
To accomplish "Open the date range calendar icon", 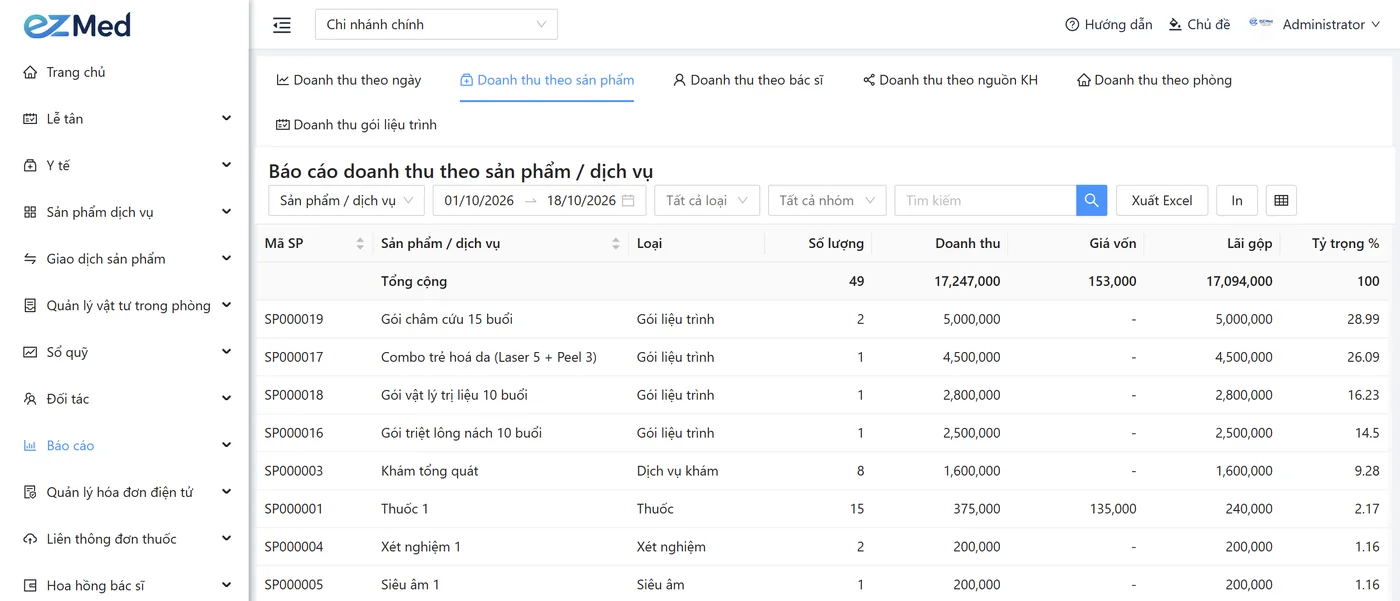I will (628, 200).
